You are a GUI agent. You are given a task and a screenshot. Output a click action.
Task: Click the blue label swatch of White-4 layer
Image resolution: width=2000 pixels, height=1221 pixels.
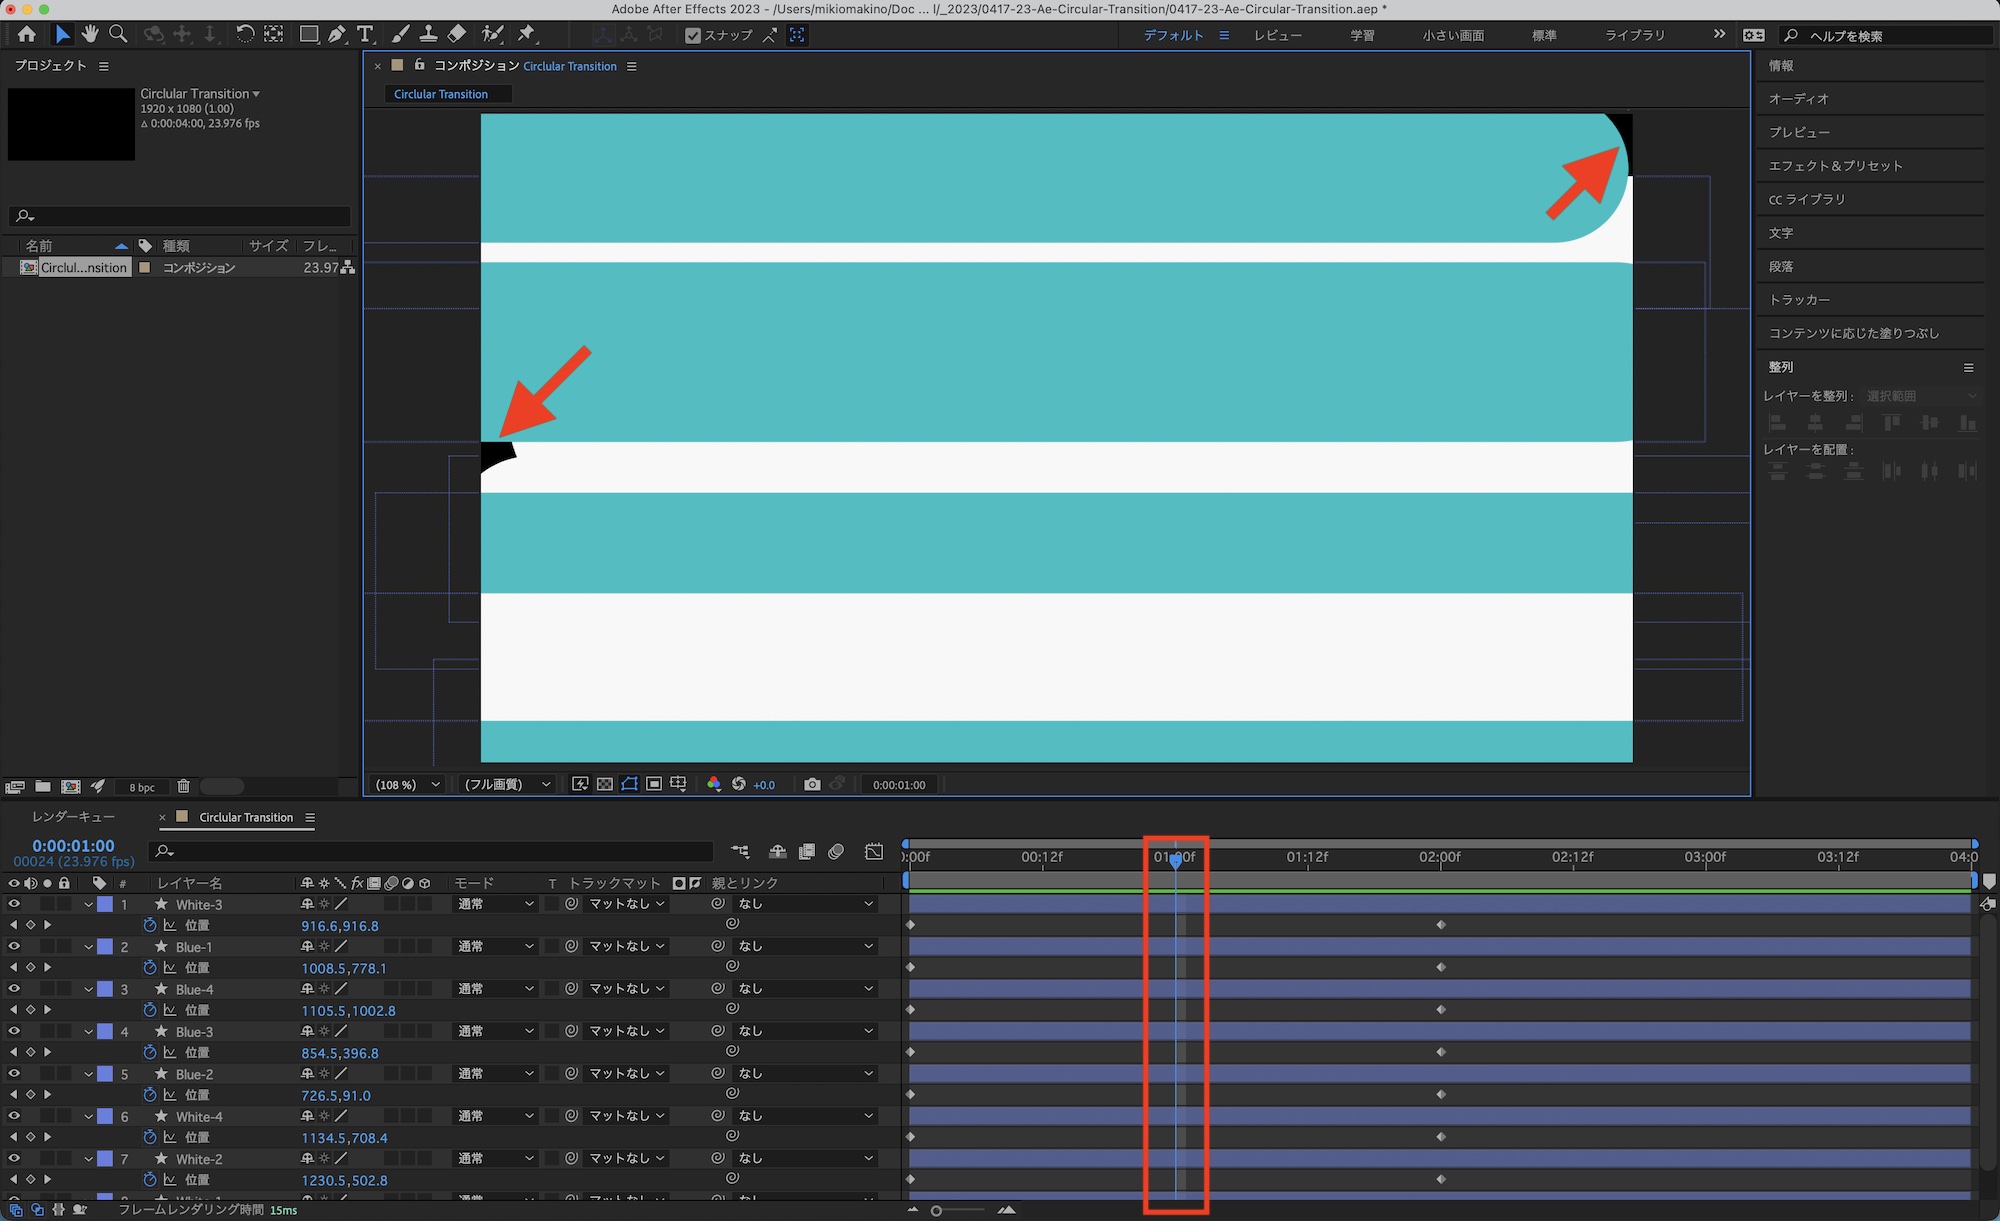point(105,1116)
